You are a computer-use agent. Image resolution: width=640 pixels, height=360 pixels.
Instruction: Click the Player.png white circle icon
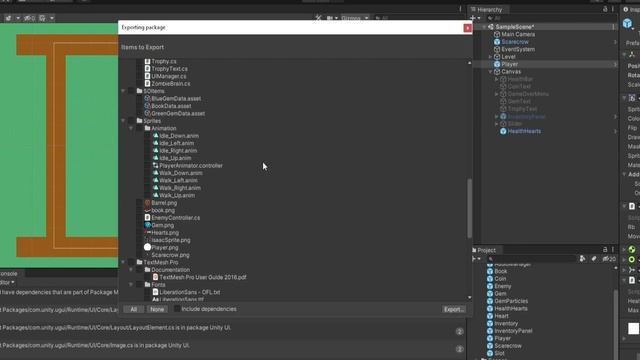click(147, 247)
